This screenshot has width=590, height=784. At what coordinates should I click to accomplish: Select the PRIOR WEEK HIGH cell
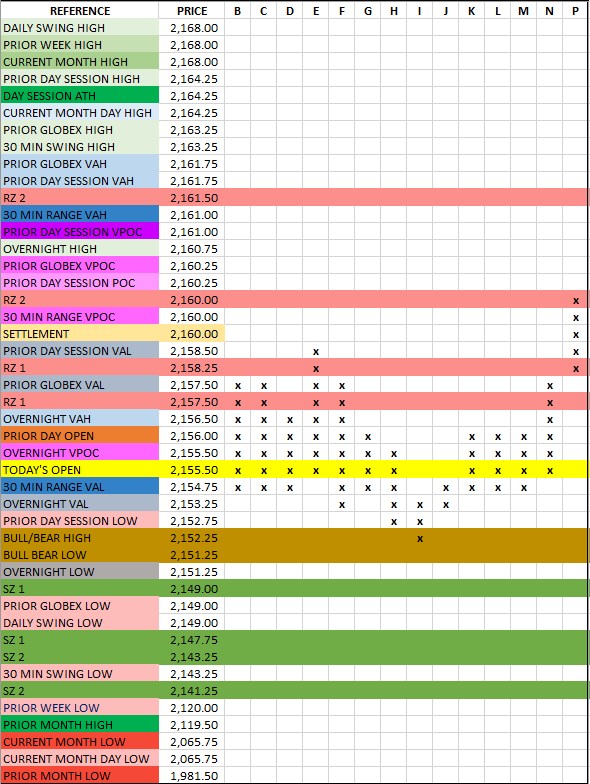point(80,45)
